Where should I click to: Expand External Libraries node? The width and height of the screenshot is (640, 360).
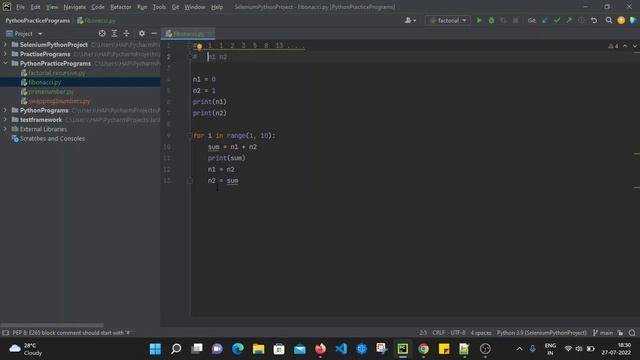pyautogui.click(x=5, y=129)
